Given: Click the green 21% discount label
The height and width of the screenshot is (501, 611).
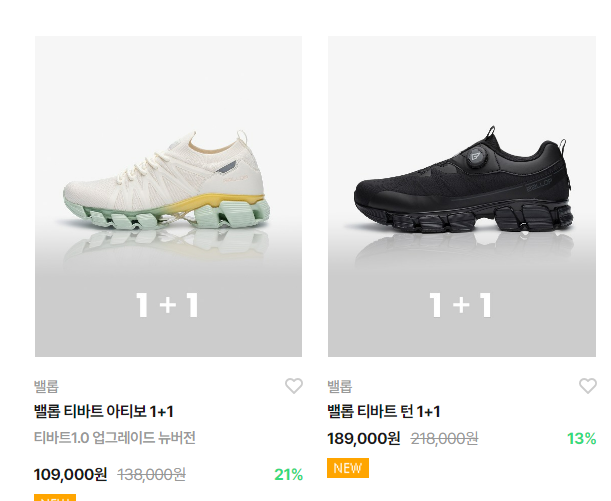Looking at the screenshot, I should [288, 474].
